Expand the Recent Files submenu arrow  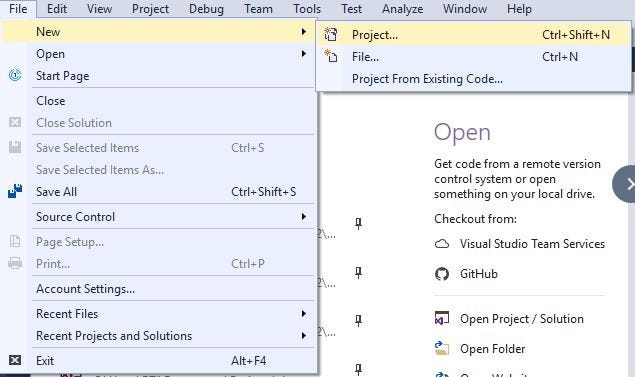[x=304, y=313]
